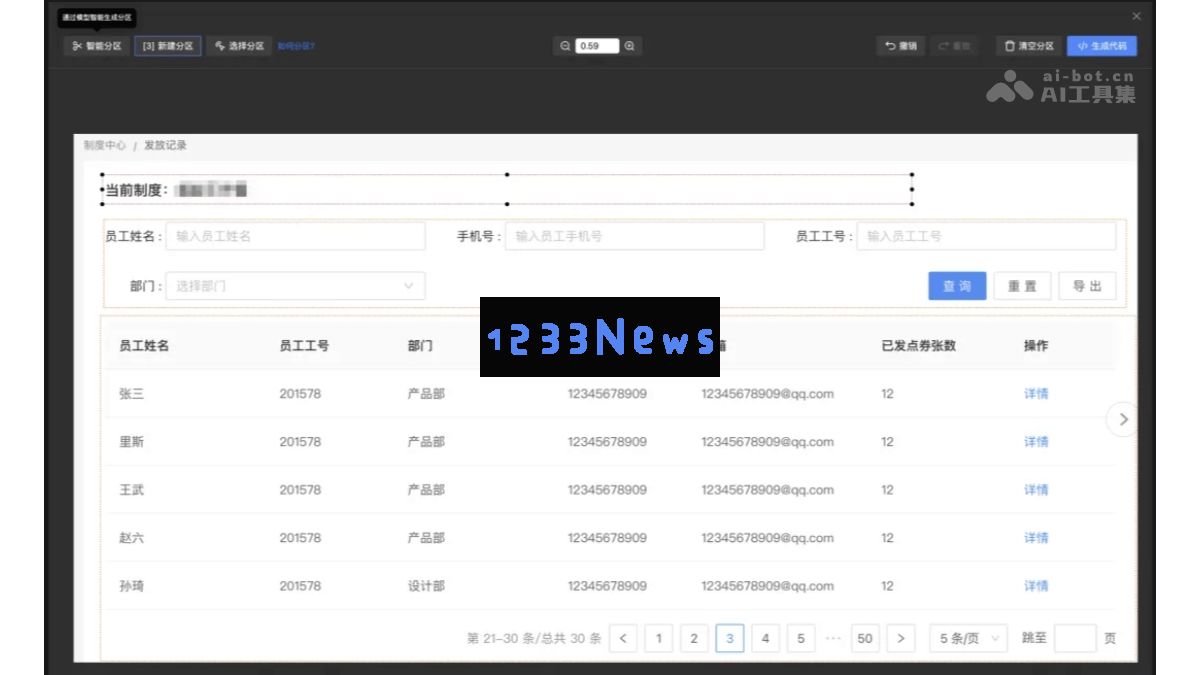Image resolution: width=1200 pixels, height=675 pixels.
Task: Click the 赵六 name cell
Action: click(x=131, y=538)
